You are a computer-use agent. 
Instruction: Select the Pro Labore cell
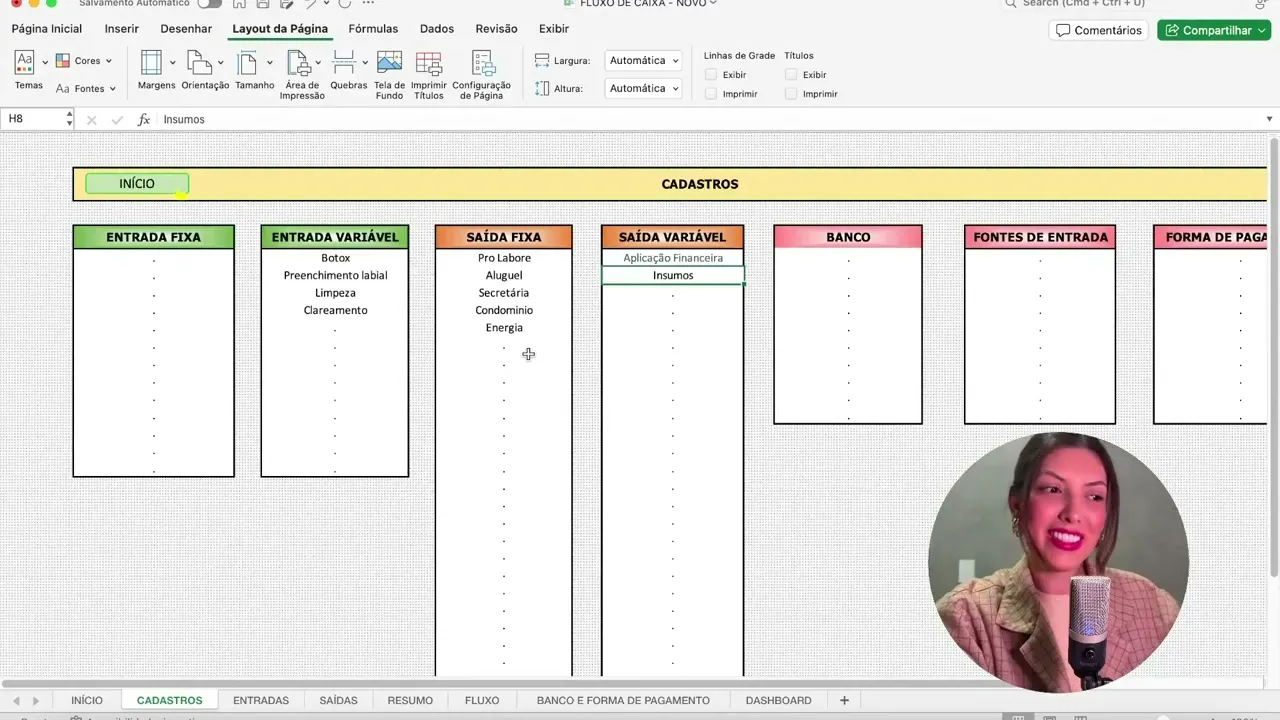(504, 258)
